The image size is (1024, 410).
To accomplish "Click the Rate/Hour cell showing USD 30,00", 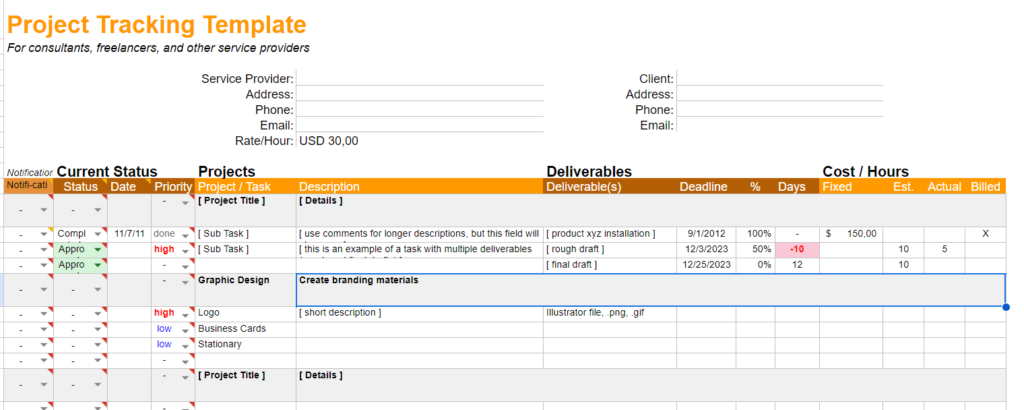I will click(420, 141).
